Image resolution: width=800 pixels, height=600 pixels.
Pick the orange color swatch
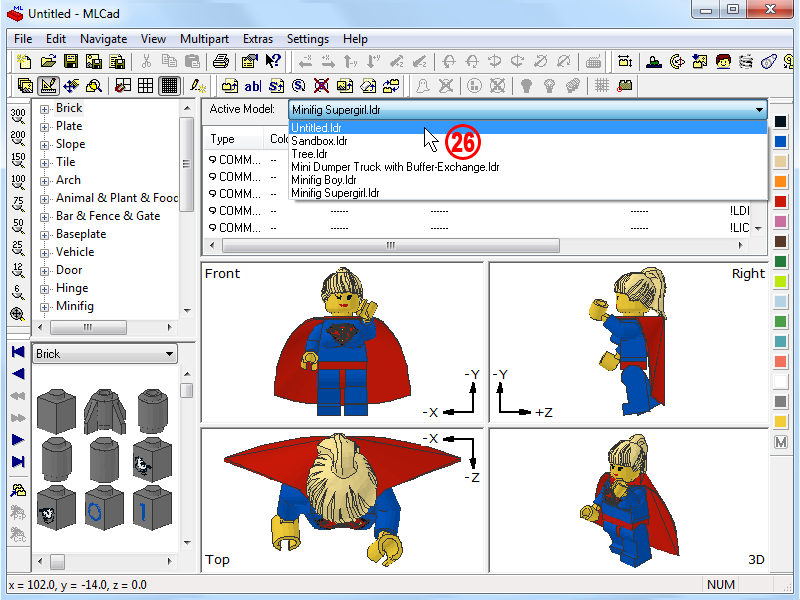click(x=780, y=182)
